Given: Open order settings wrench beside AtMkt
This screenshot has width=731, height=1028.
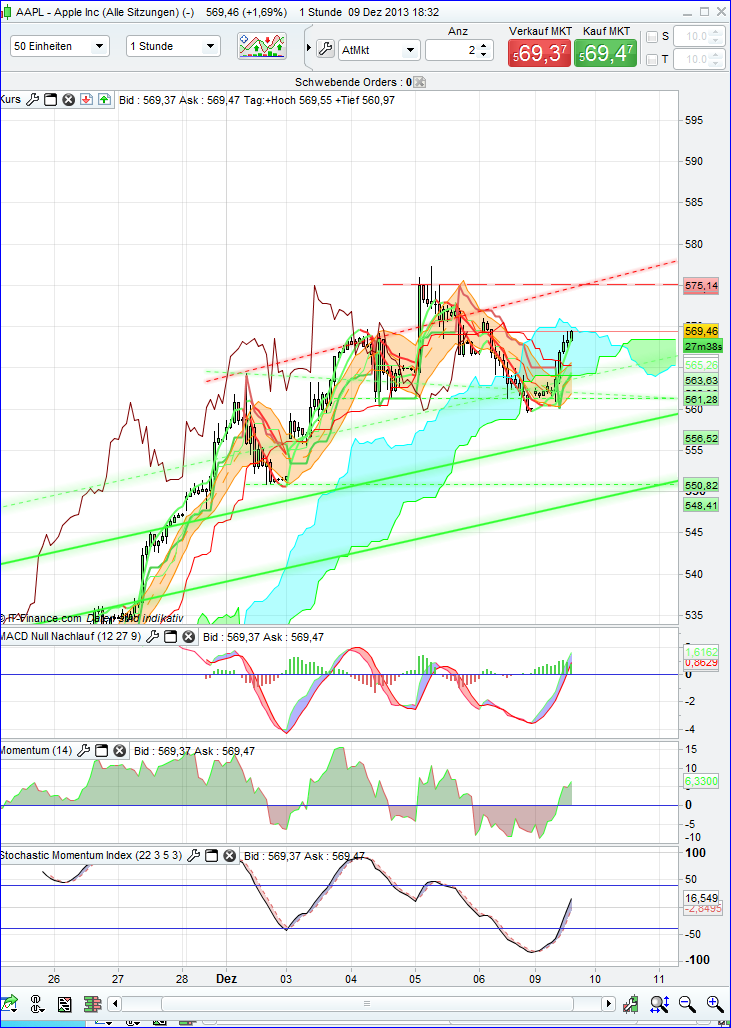Looking at the screenshot, I should click(325, 49).
